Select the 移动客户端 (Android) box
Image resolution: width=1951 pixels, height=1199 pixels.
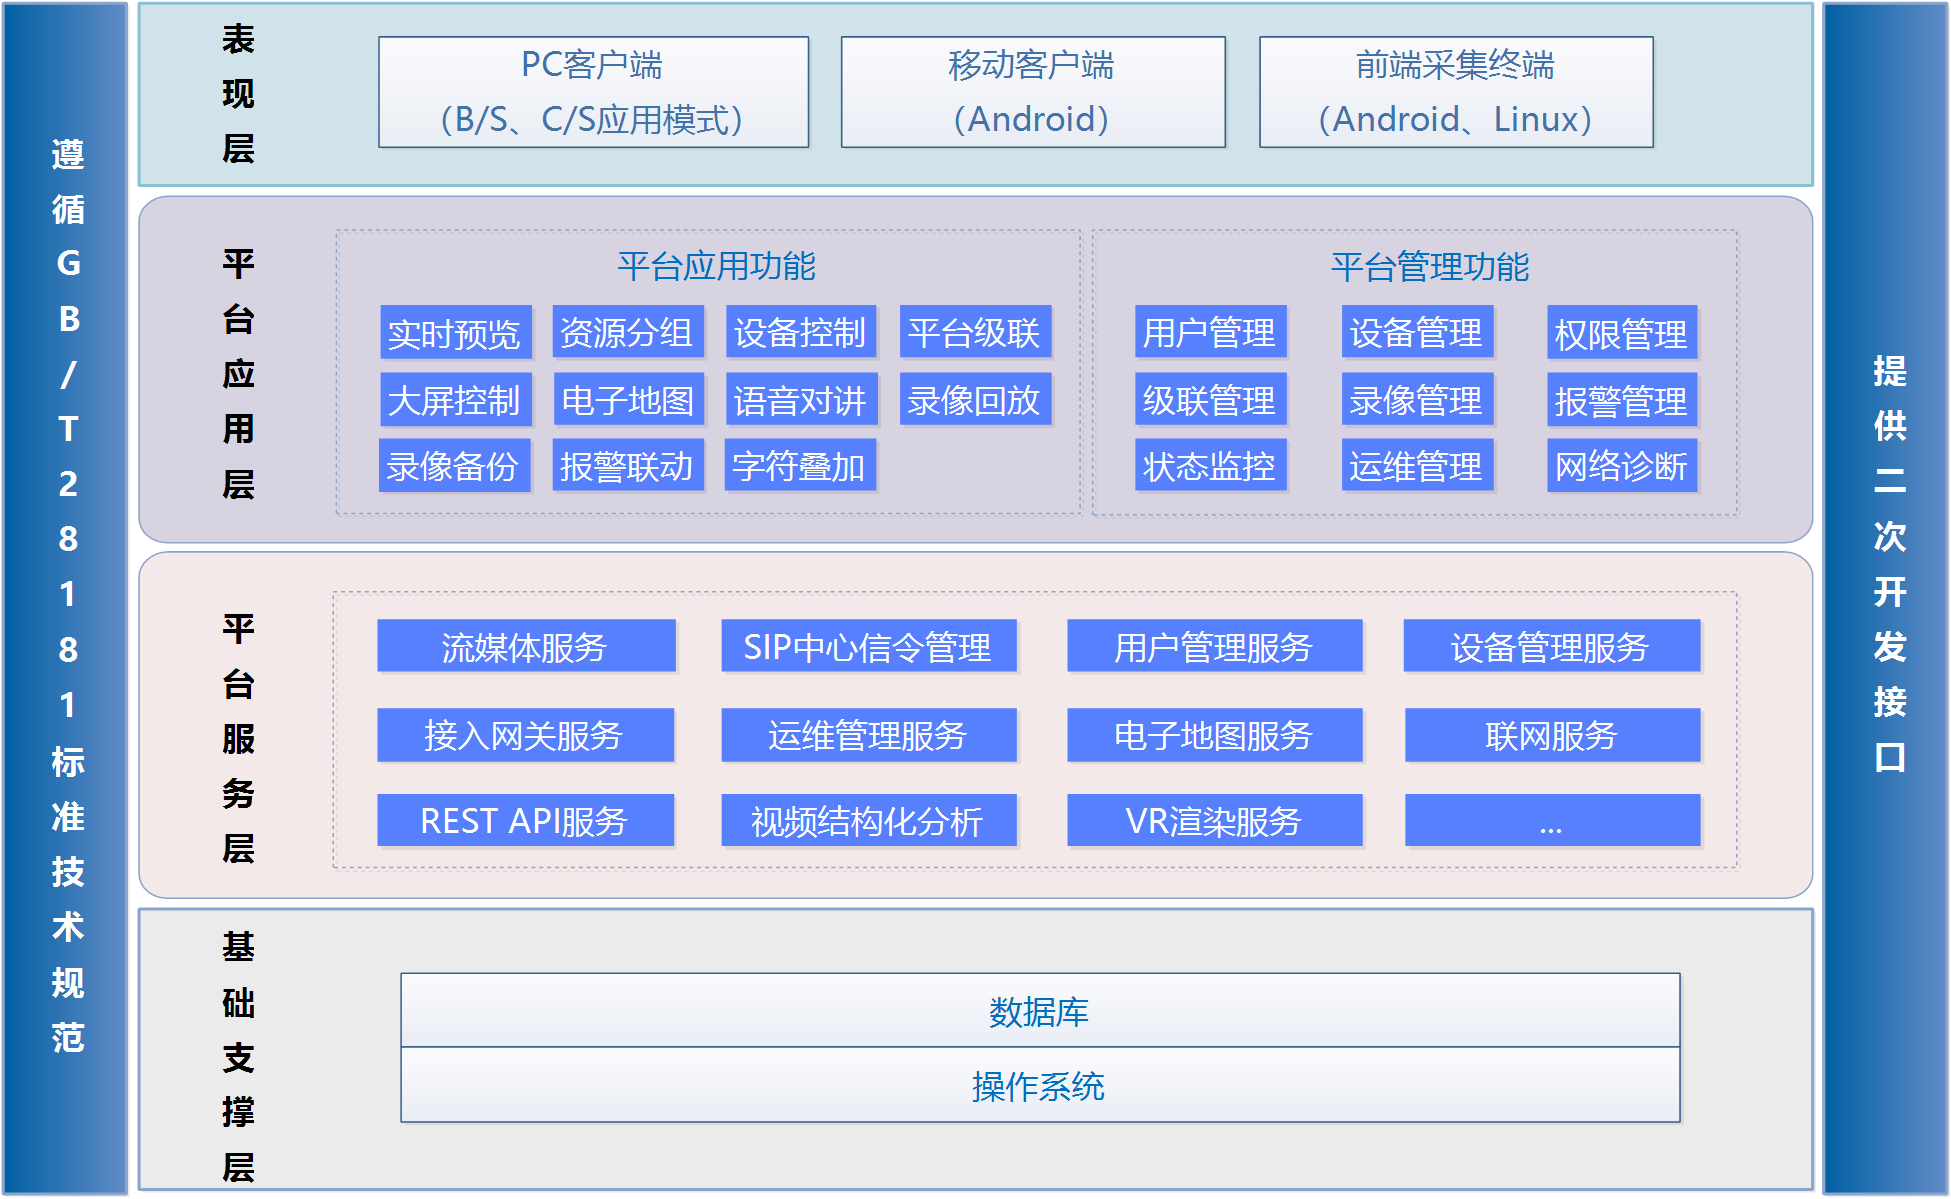pos(1033,92)
